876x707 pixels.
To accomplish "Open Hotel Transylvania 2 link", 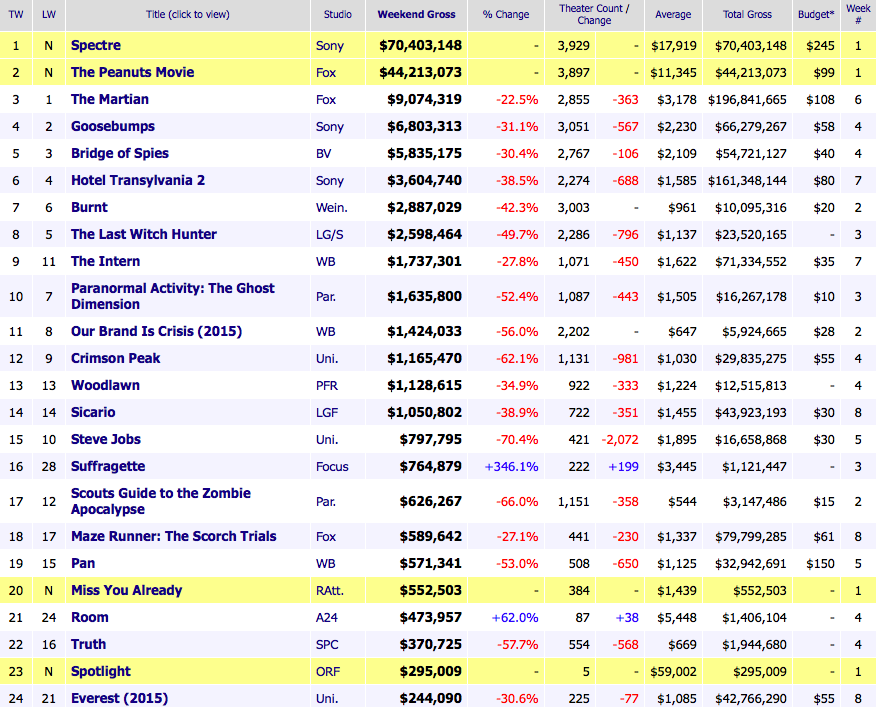I will [138, 181].
